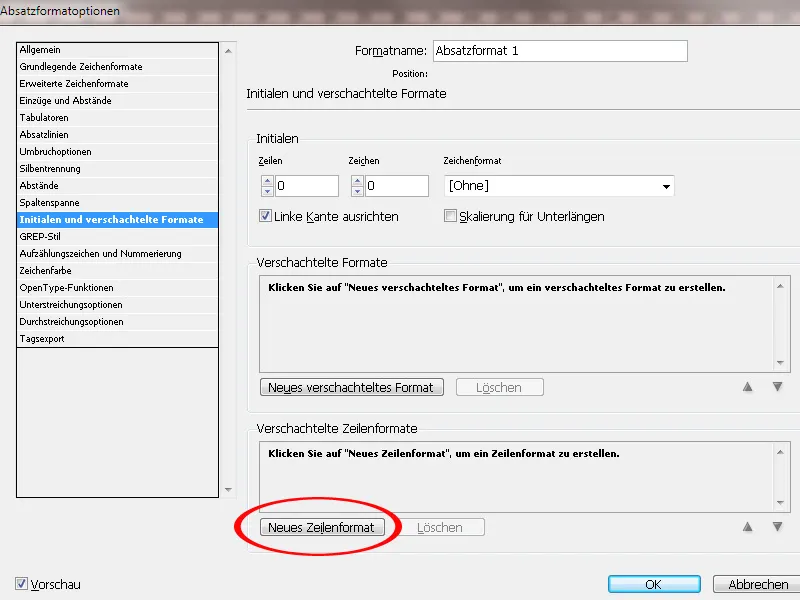This screenshot has height=600, width=800.
Task: Click the Zeilen value field
Action: [307, 186]
